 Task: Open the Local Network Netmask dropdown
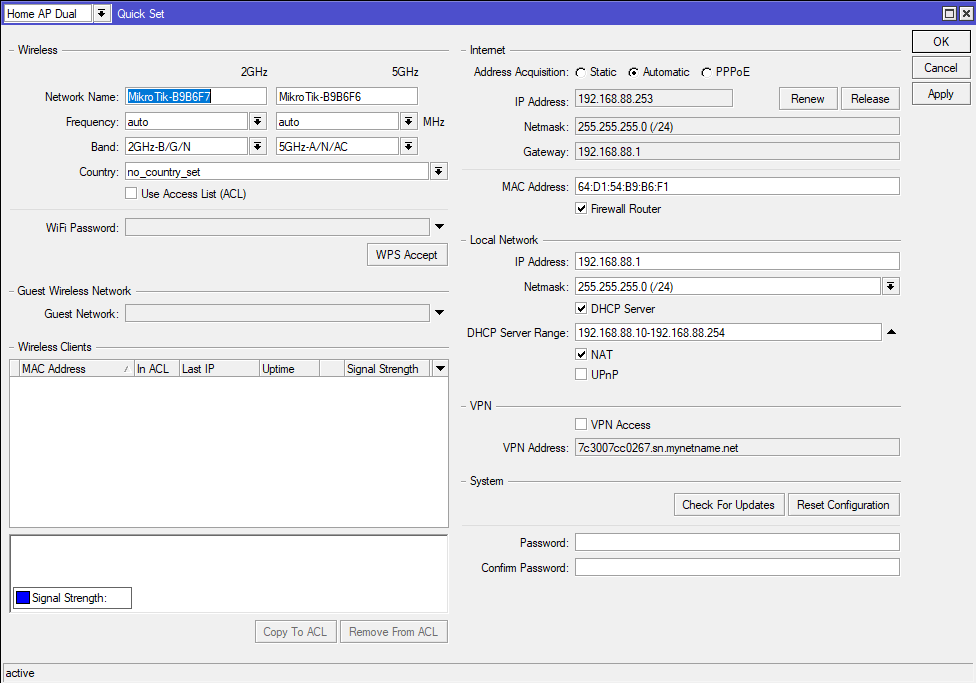(x=890, y=286)
